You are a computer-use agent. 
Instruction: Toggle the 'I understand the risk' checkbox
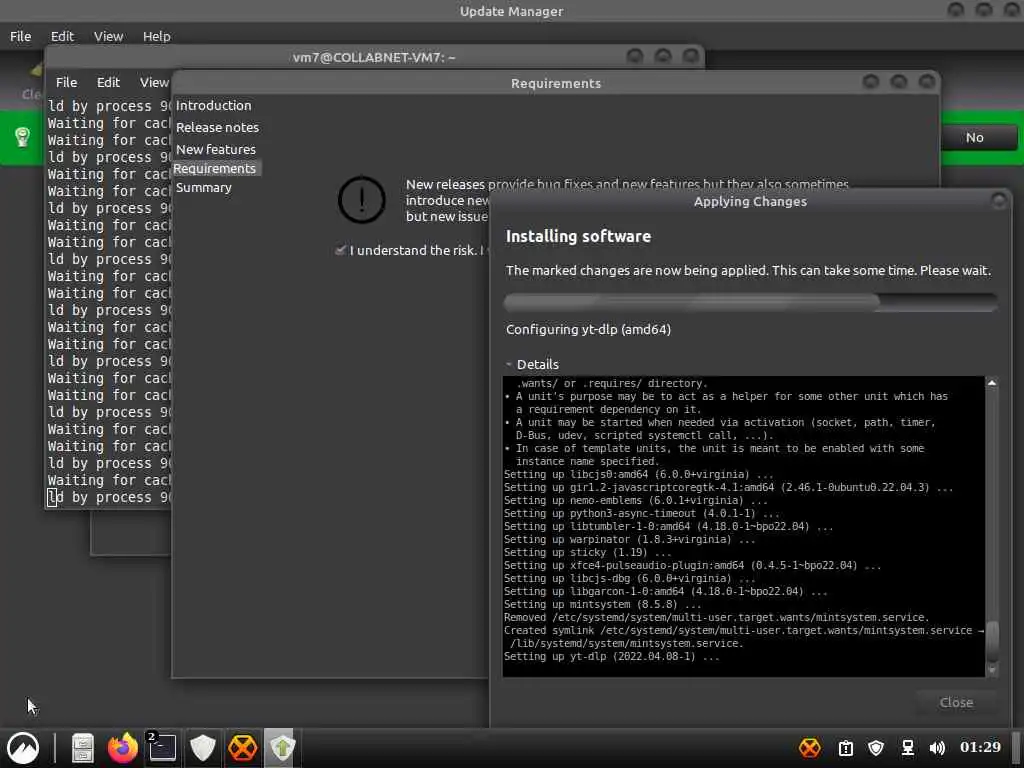coord(340,250)
